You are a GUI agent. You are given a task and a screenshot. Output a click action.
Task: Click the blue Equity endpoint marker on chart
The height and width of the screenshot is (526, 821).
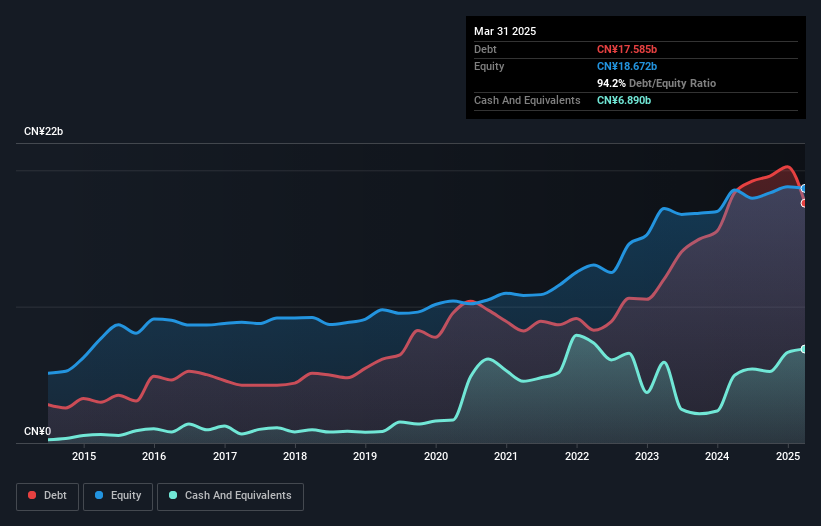804,189
